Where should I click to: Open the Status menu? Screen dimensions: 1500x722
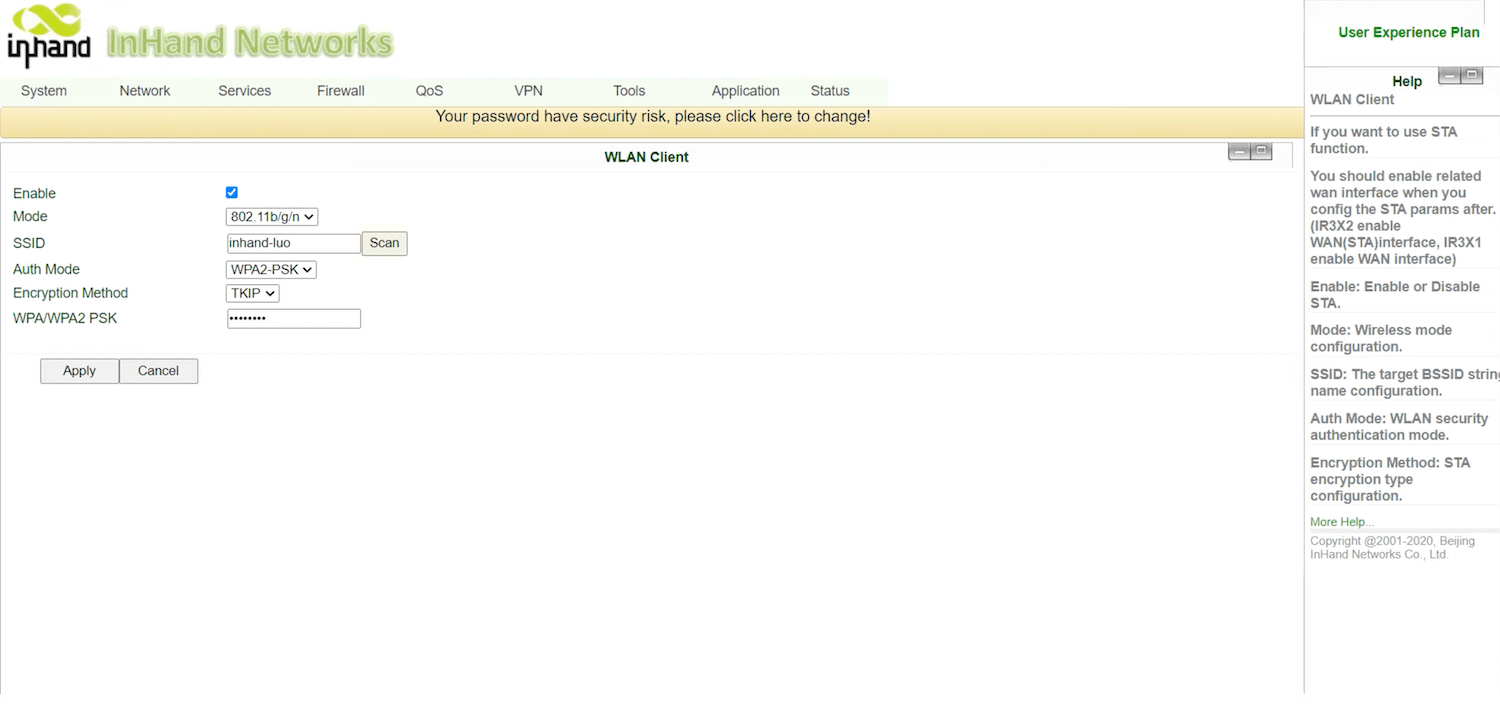click(x=830, y=91)
